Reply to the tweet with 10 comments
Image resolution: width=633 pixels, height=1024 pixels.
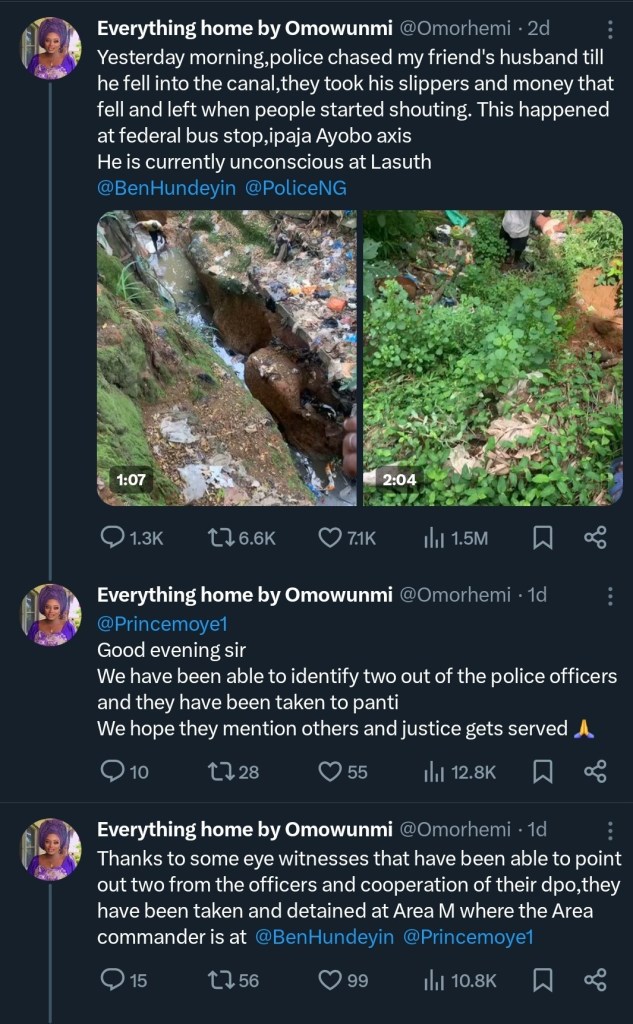pyautogui.click(x=114, y=771)
